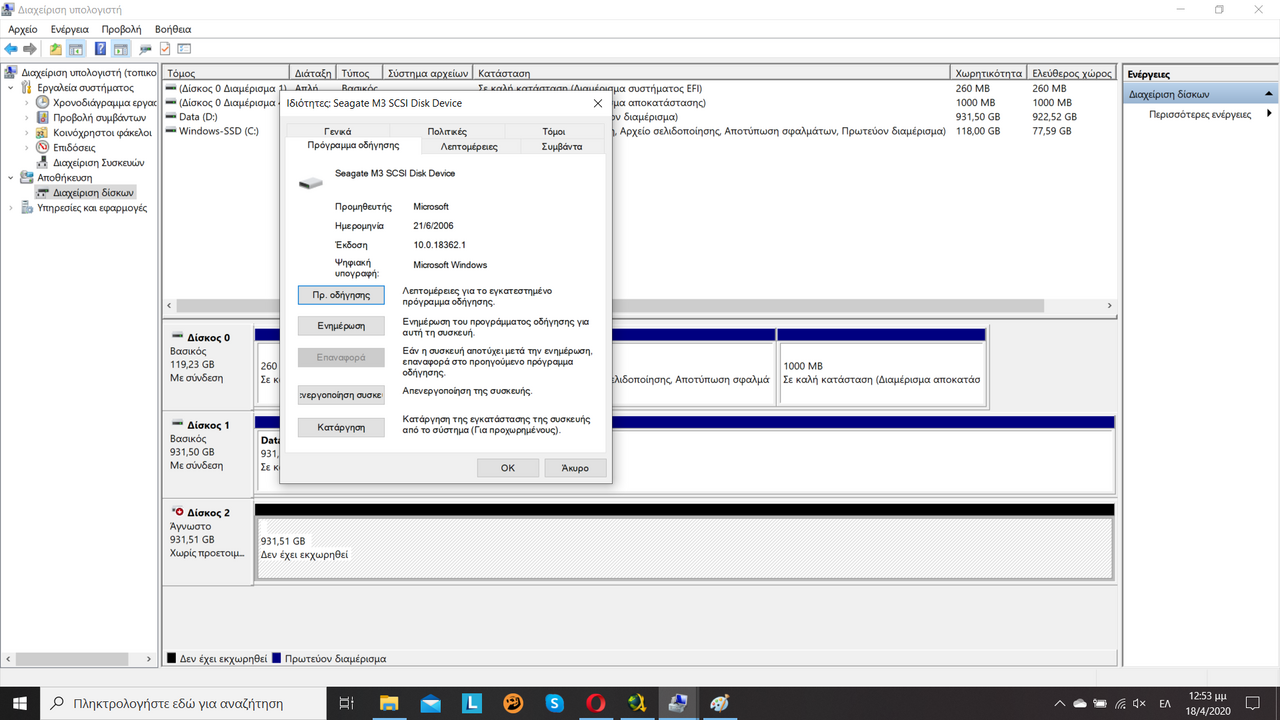The width and height of the screenshot is (1280, 720).
Task: Expand the Υπηρεσίες και εφαρμογές node arrow
Action: 11,208
